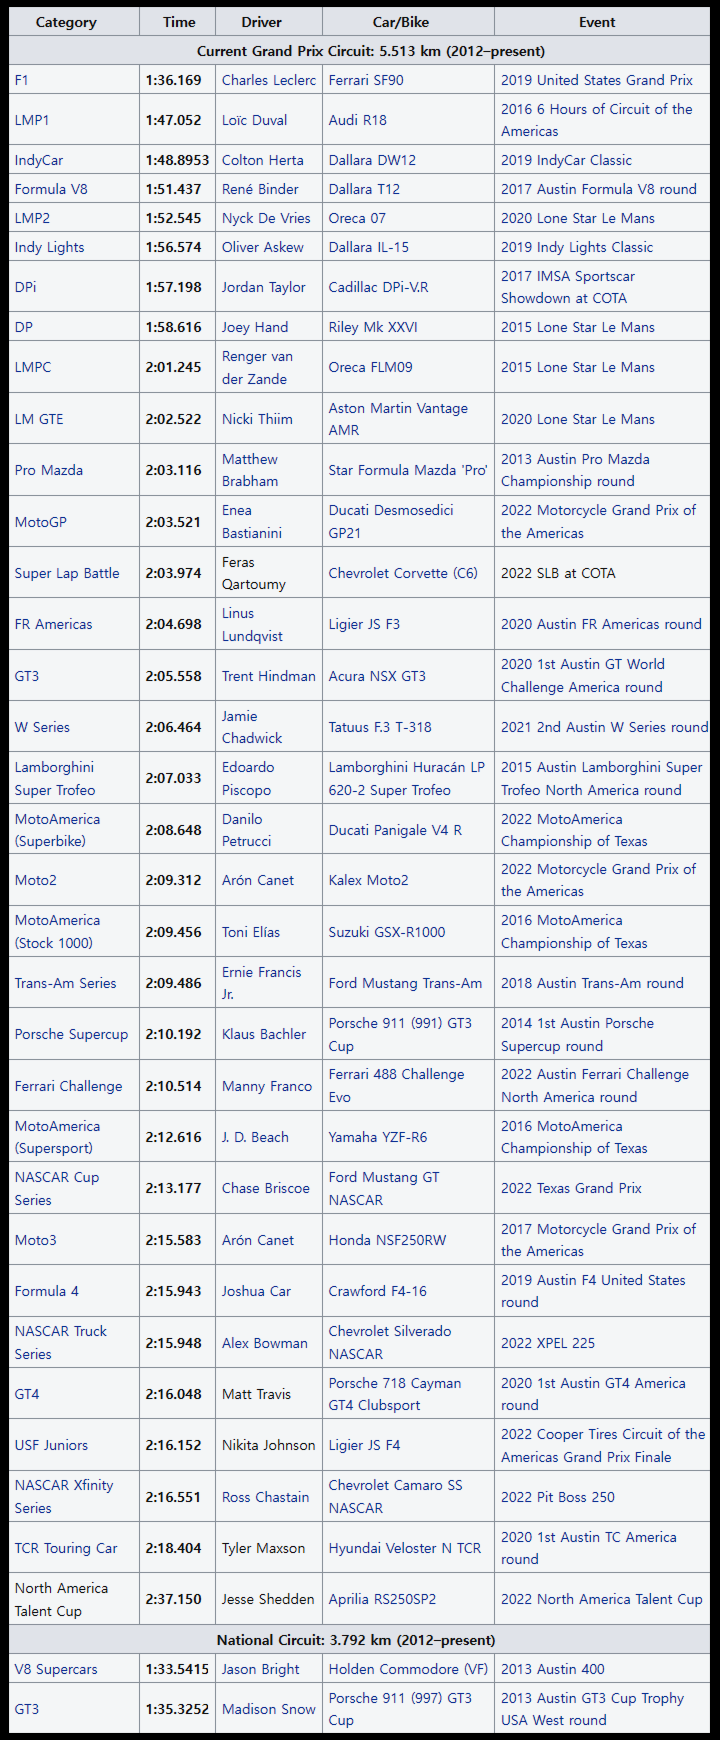720x1740 pixels.
Task: Open Jamie Chadwick driver link
Action: coord(252,727)
